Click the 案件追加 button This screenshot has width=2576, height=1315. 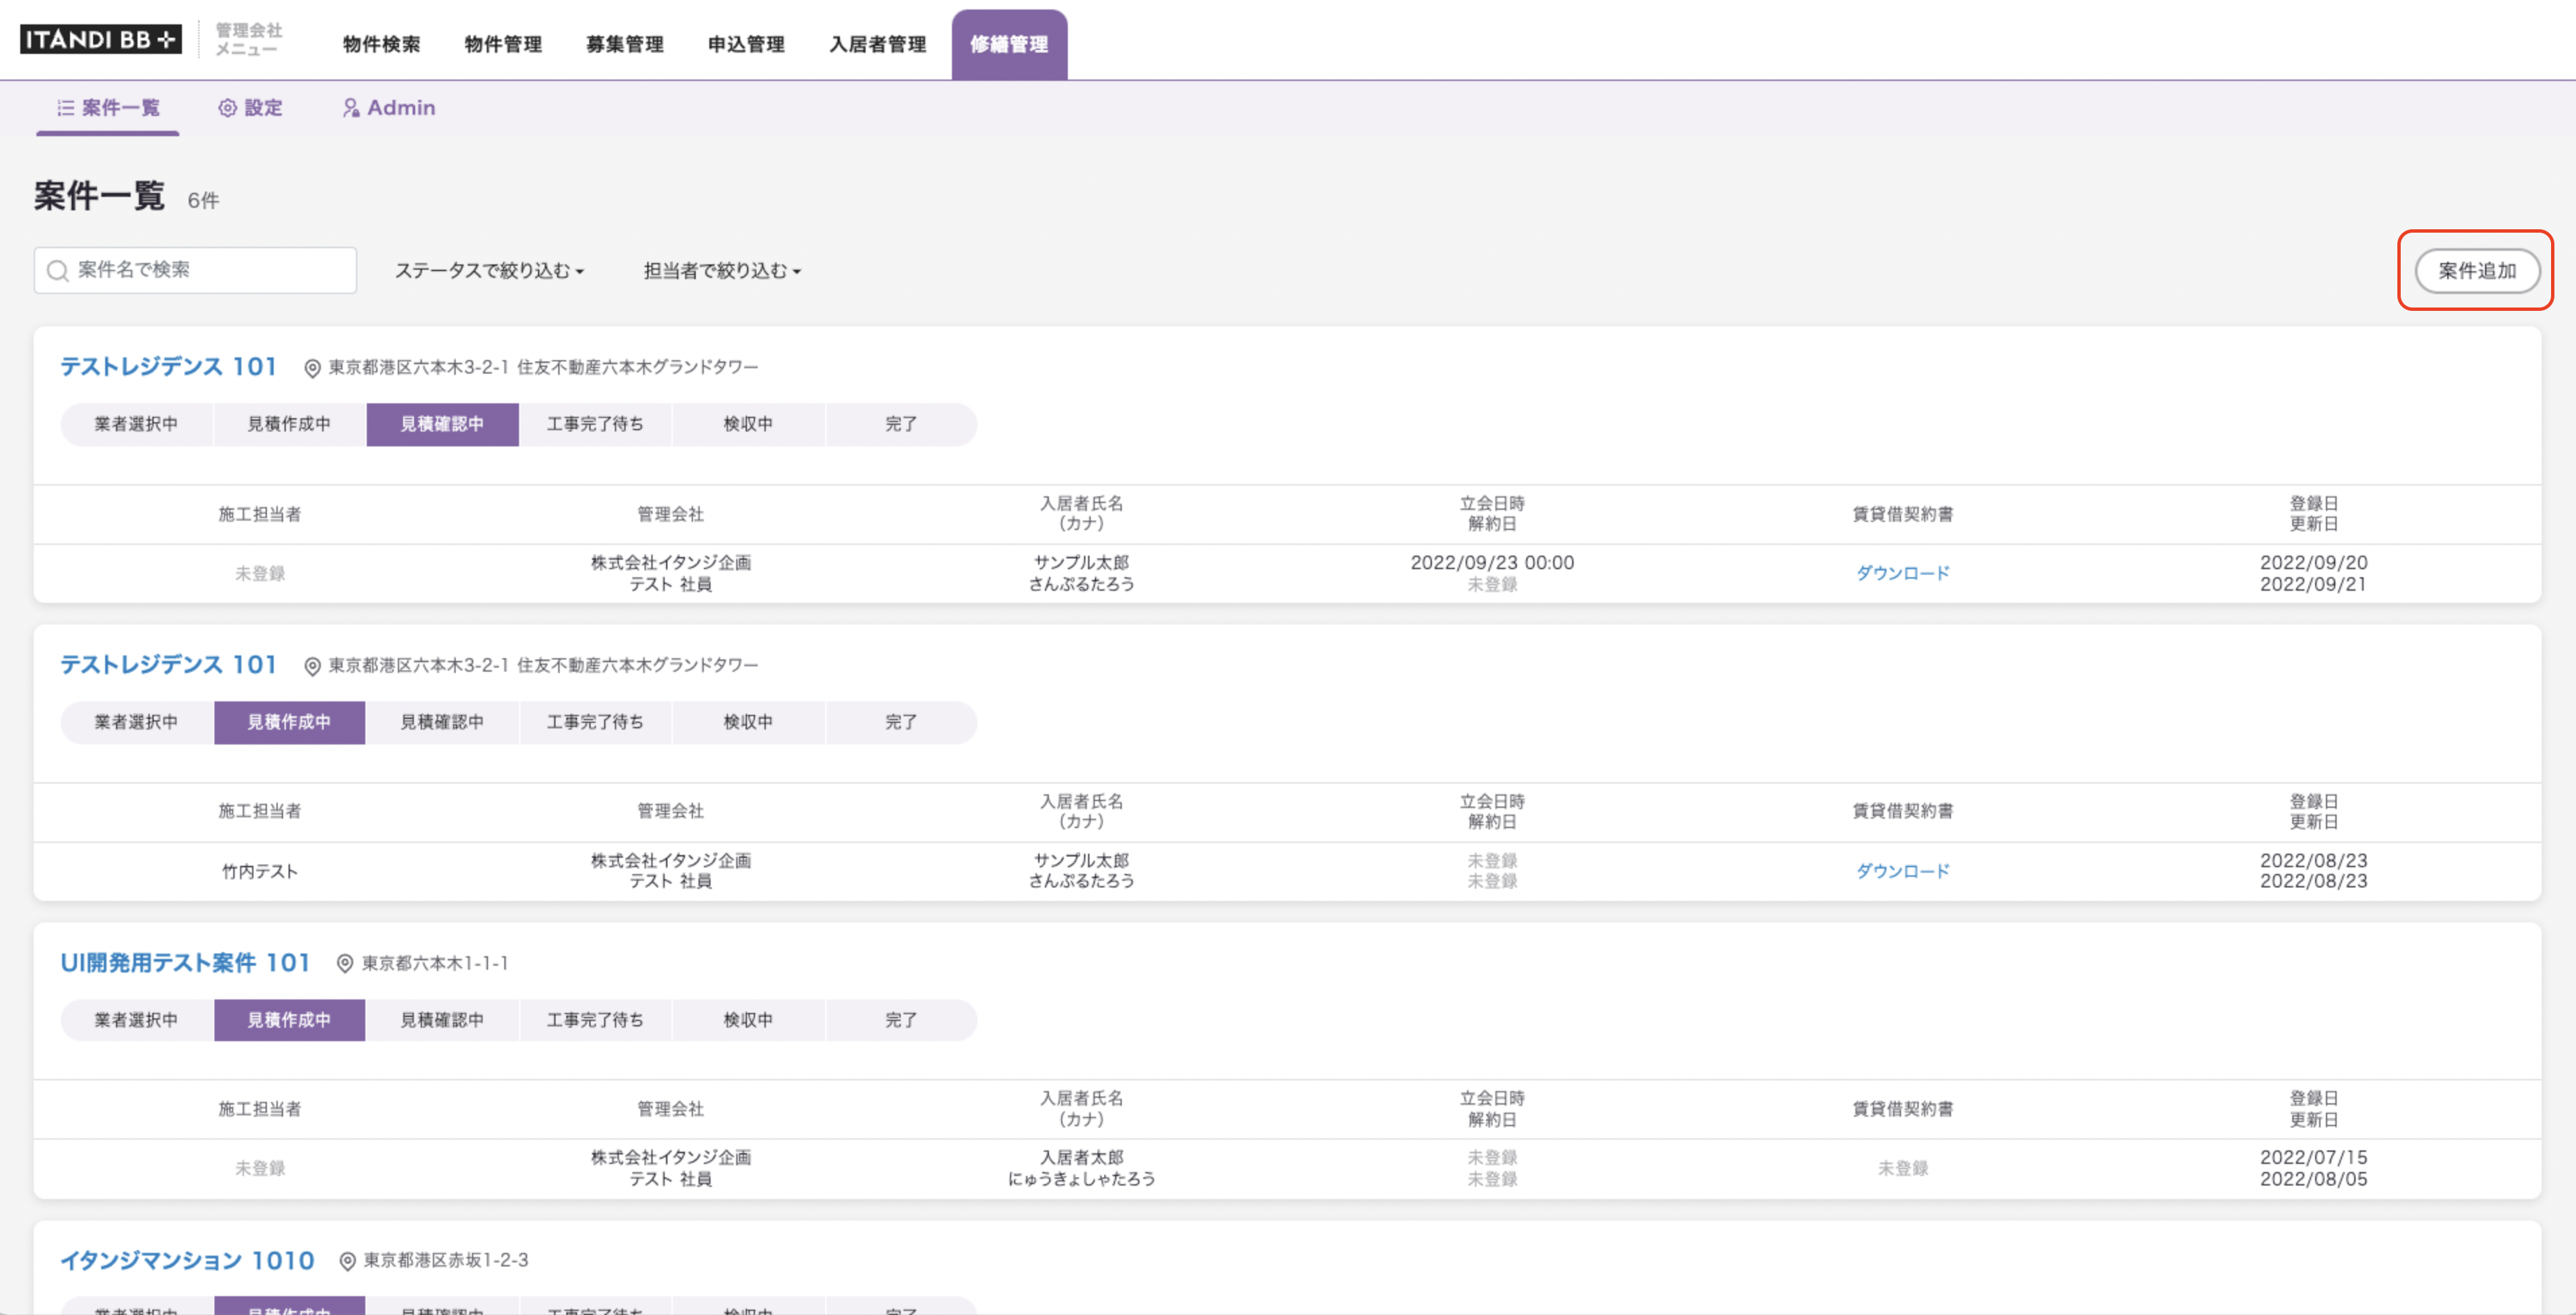point(2477,271)
